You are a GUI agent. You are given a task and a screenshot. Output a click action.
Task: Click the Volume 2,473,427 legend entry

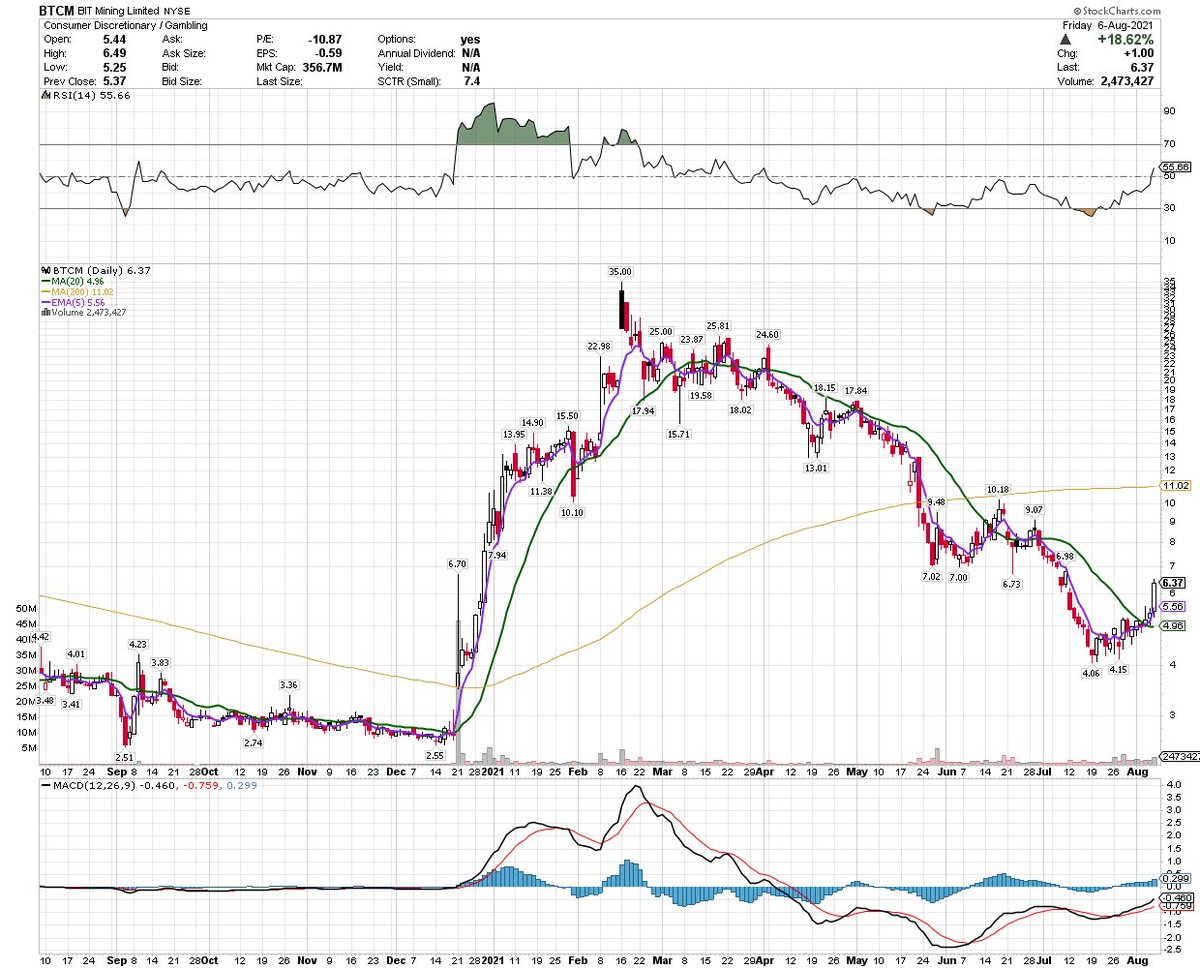click(x=84, y=313)
